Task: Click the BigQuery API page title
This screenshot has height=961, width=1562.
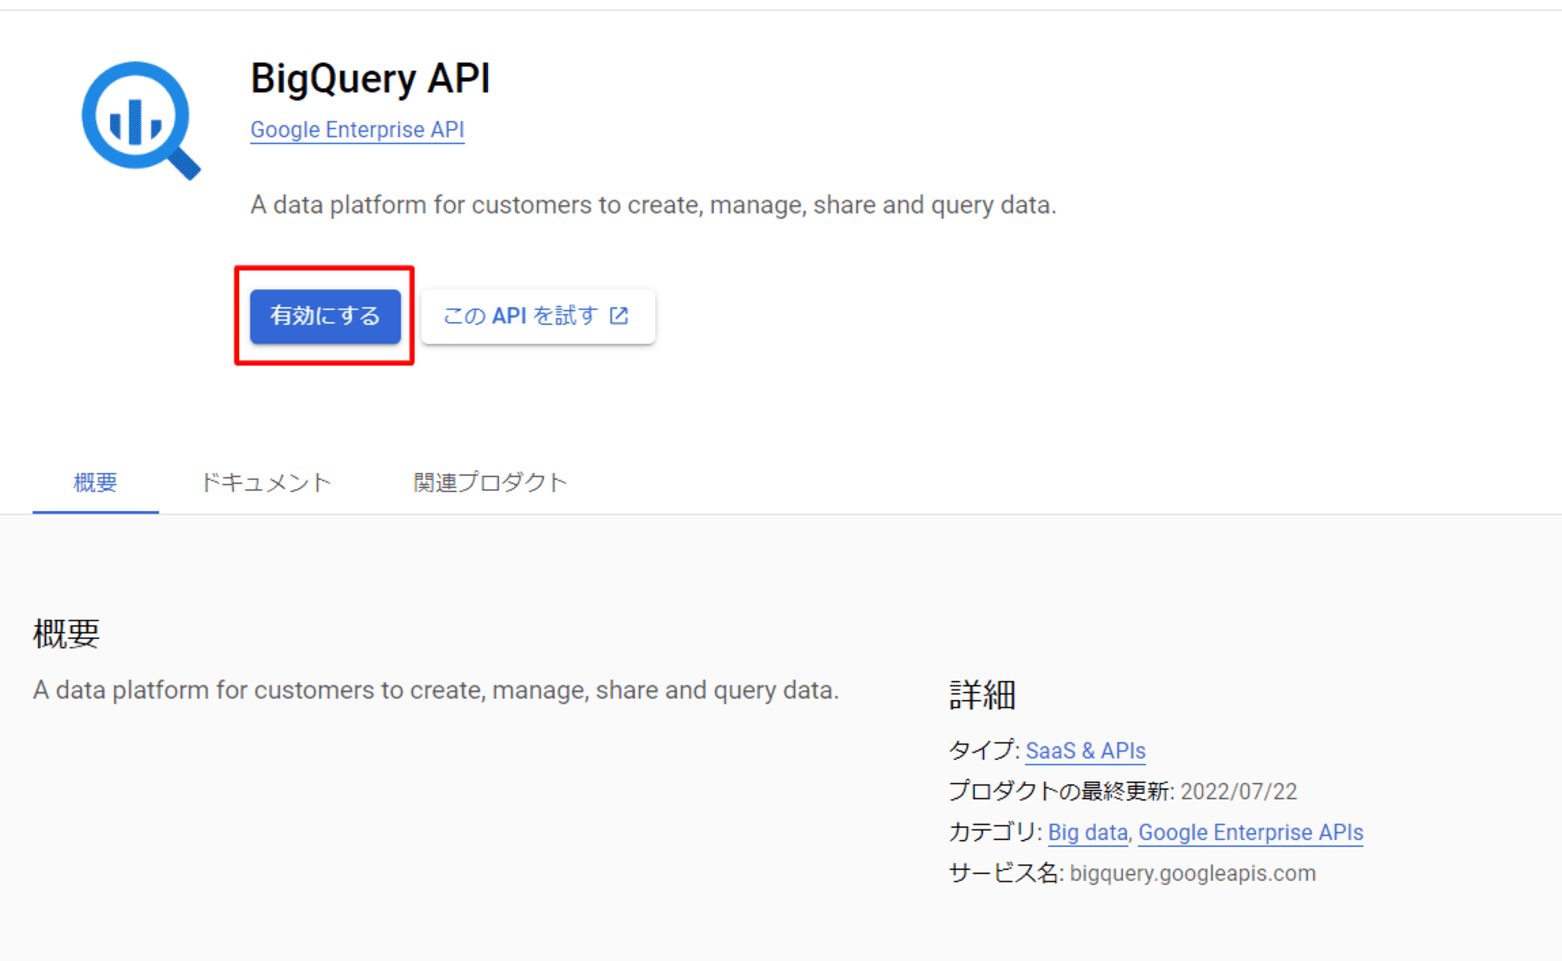Action: pos(370,79)
